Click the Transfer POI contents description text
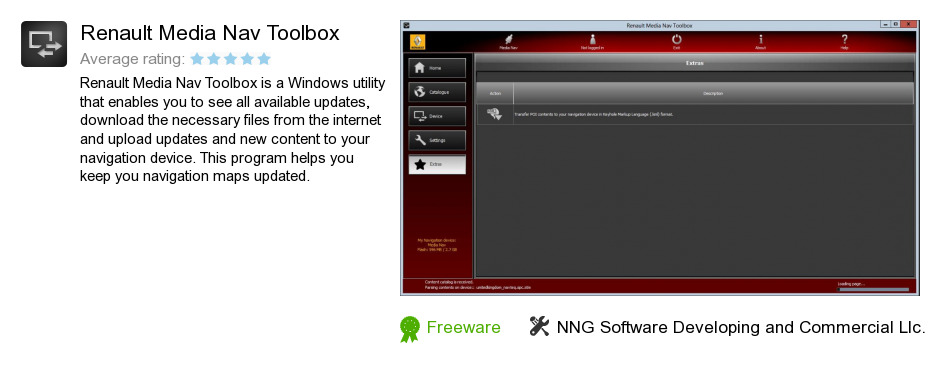 pyautogui.click(x=593, y=114)
